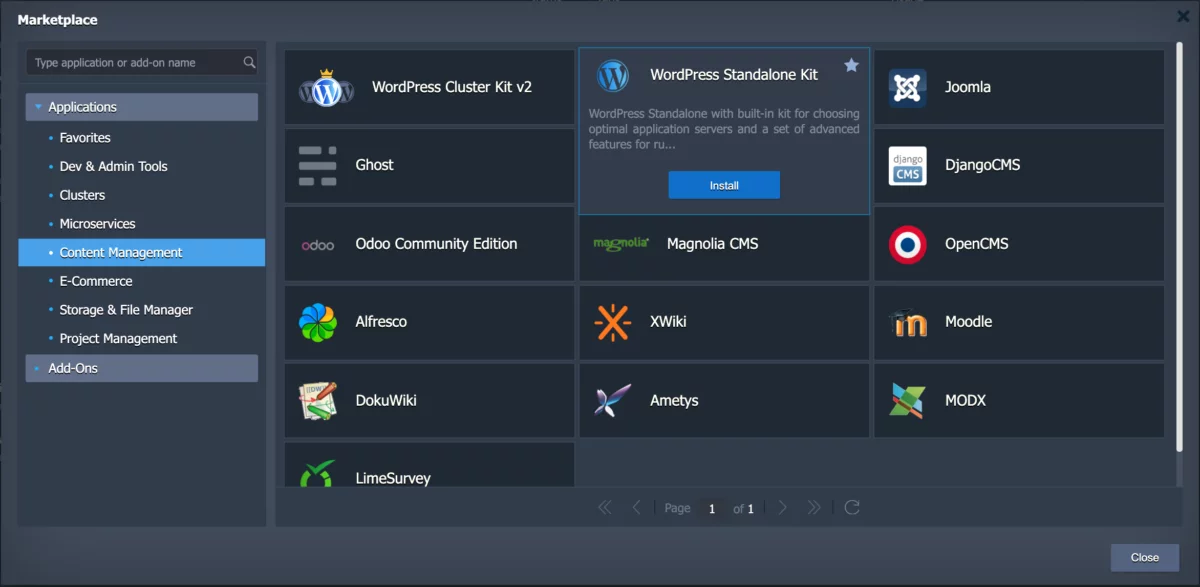The width and height of the screenshot is (1200, 587).
Task: Go to the next page arrow
Action: 783,508
